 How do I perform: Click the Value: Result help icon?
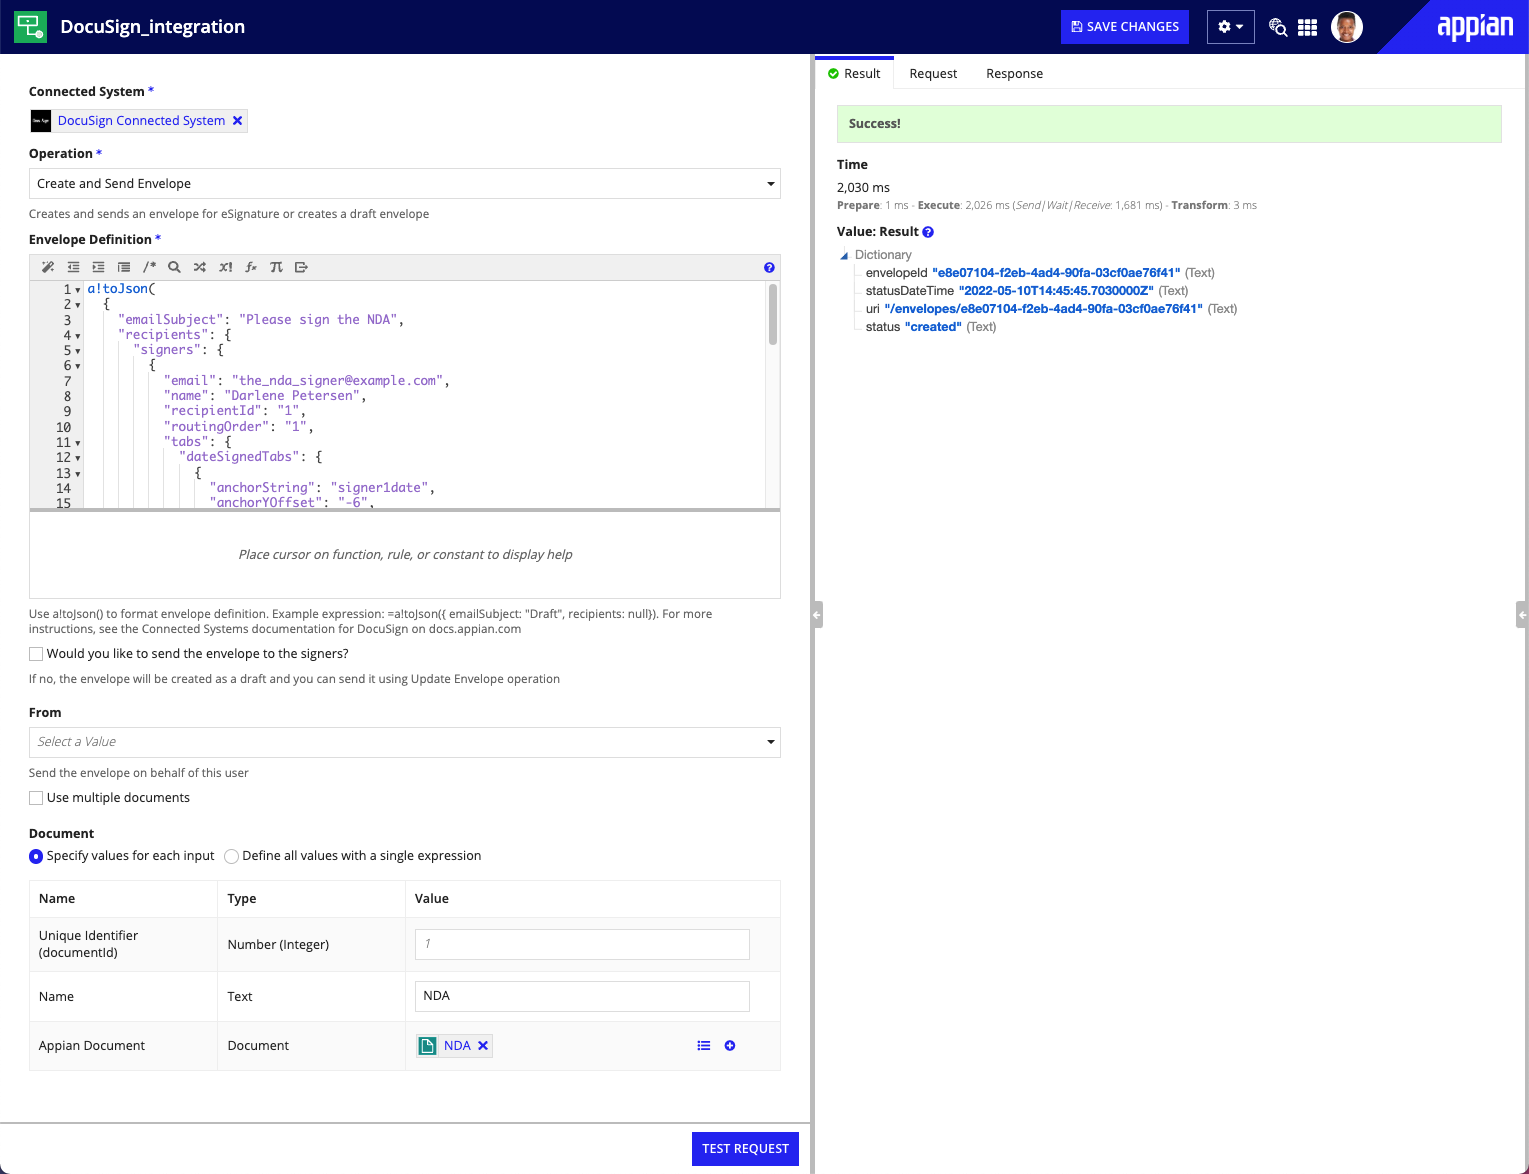click(x=928, y=232)
